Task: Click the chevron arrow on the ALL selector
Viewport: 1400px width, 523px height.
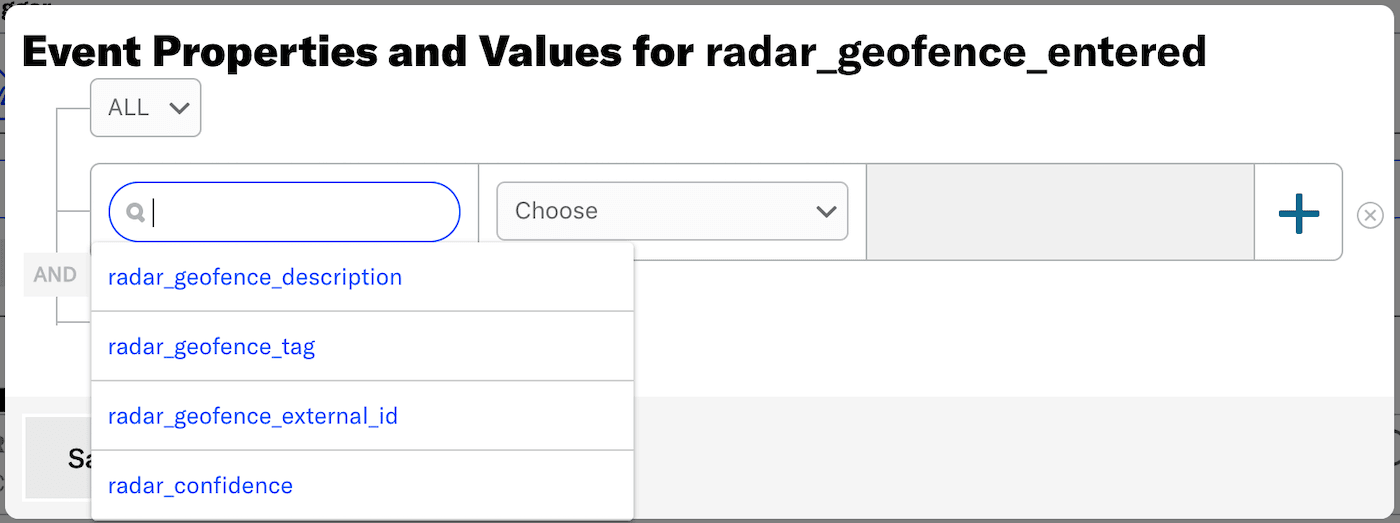Action: (180, 108)
